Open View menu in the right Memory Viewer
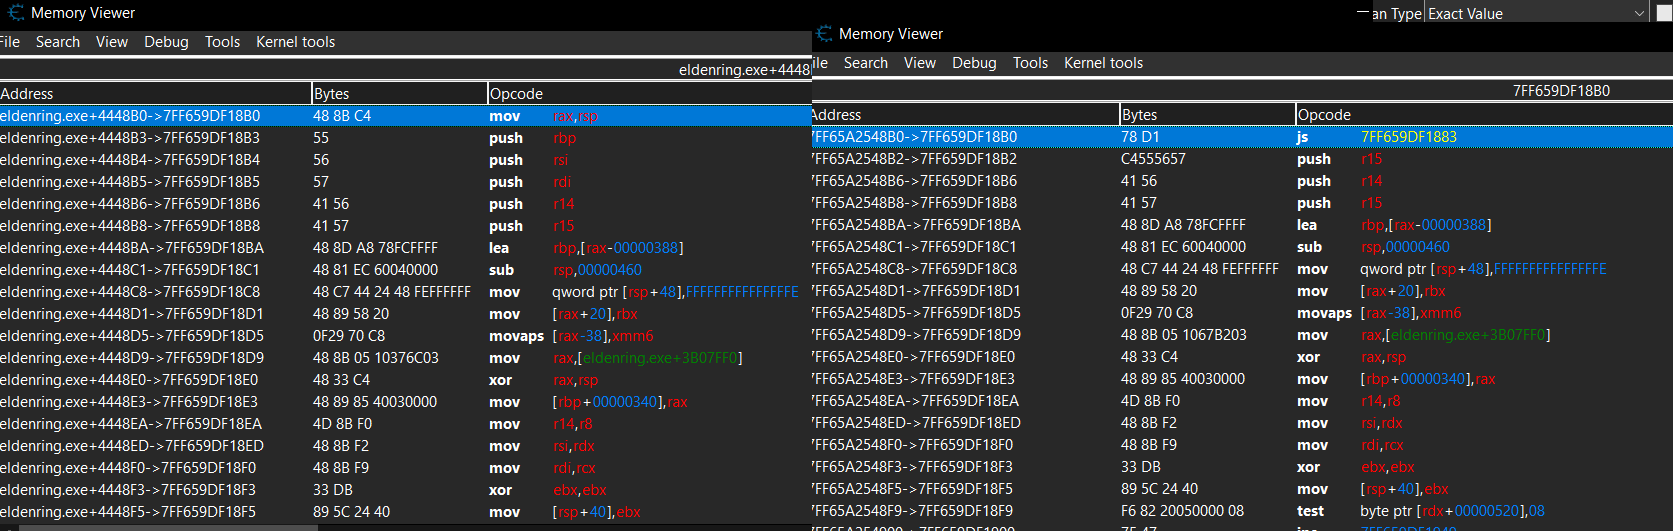 click(x=919, y=63)
